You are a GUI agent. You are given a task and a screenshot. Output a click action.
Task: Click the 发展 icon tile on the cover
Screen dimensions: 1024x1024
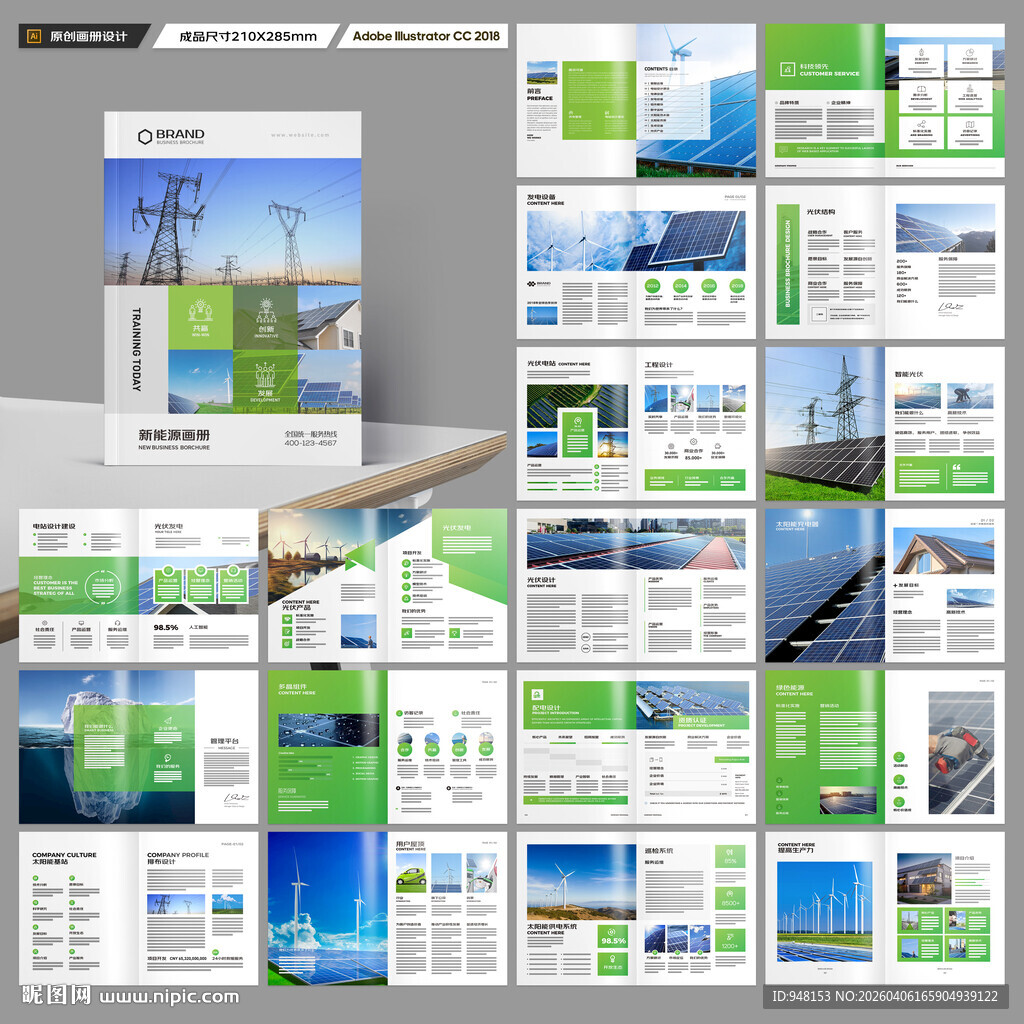(x=265, y=381)
